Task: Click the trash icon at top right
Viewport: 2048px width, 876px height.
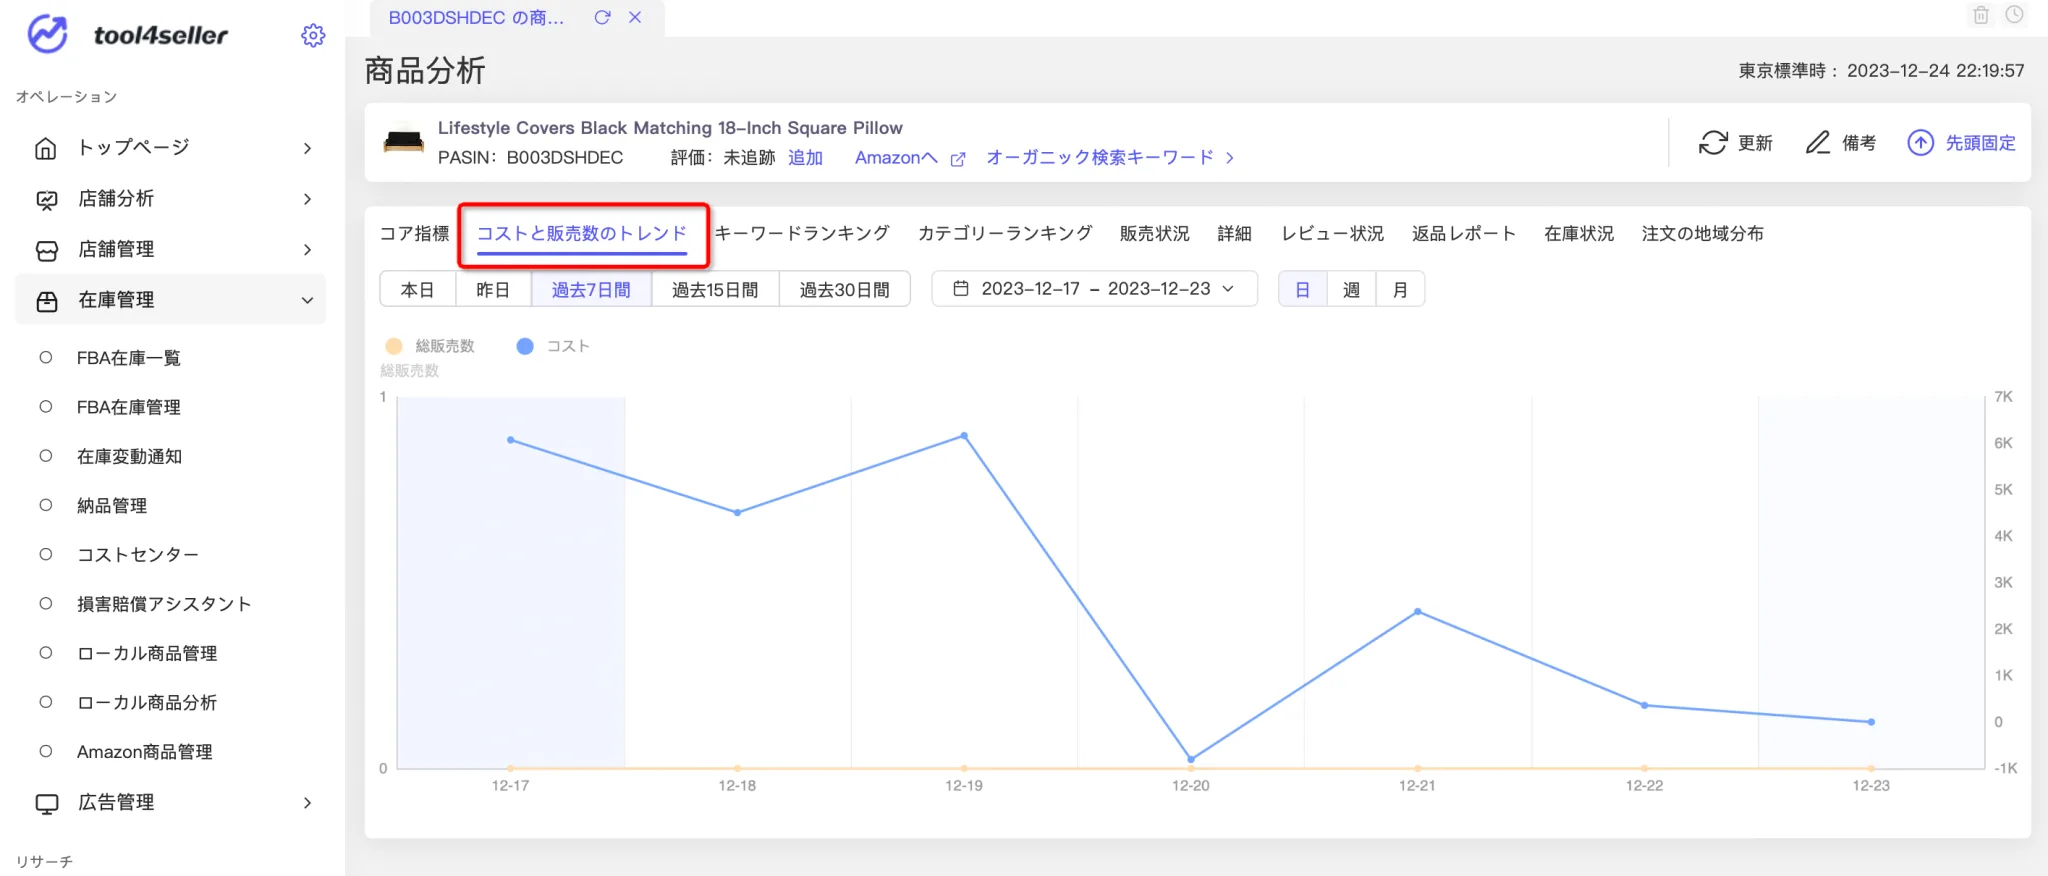Action: (x=1981, y=15)
